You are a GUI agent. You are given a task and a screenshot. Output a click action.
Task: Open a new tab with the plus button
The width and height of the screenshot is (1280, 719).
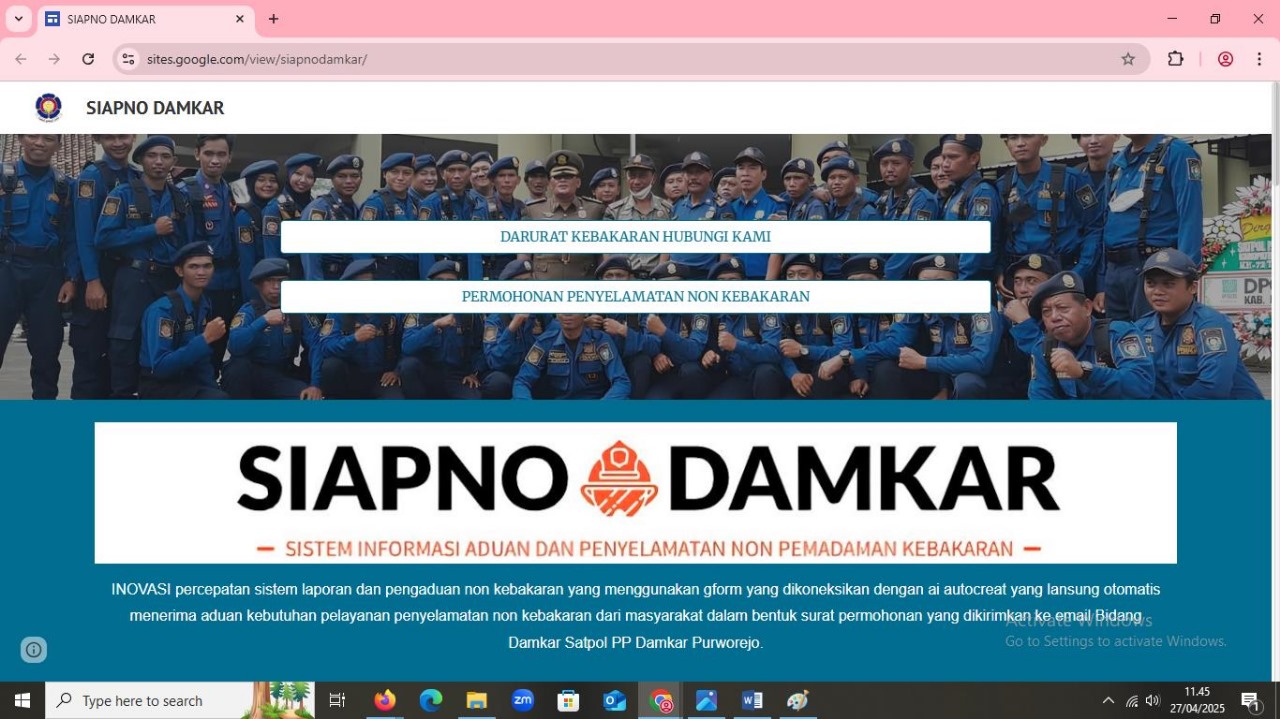click(x=273, y=18)
